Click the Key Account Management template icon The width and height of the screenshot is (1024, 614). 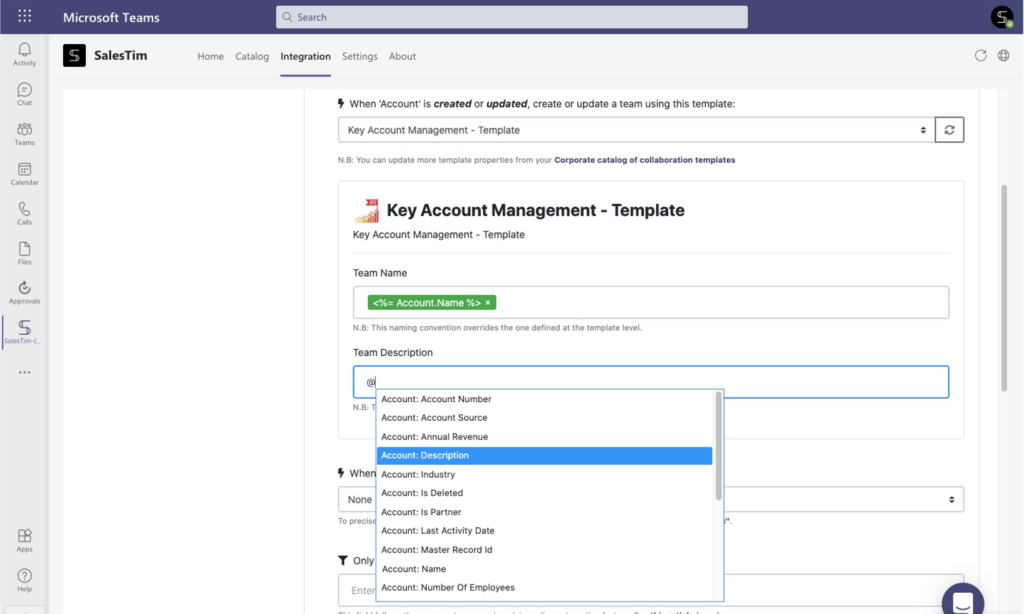pyautogui.click(x=366, y=210)
